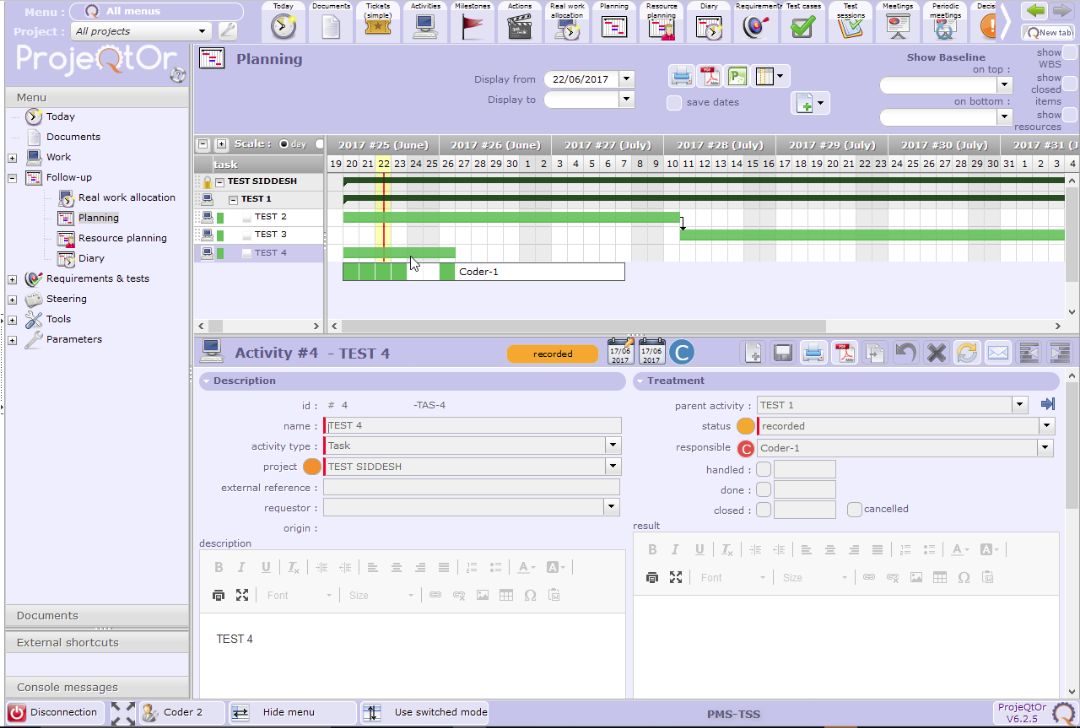The width and height of the screenshot is (1080, 728).
Task: Expand the Requirements & tests tree node
Action: 12,279
